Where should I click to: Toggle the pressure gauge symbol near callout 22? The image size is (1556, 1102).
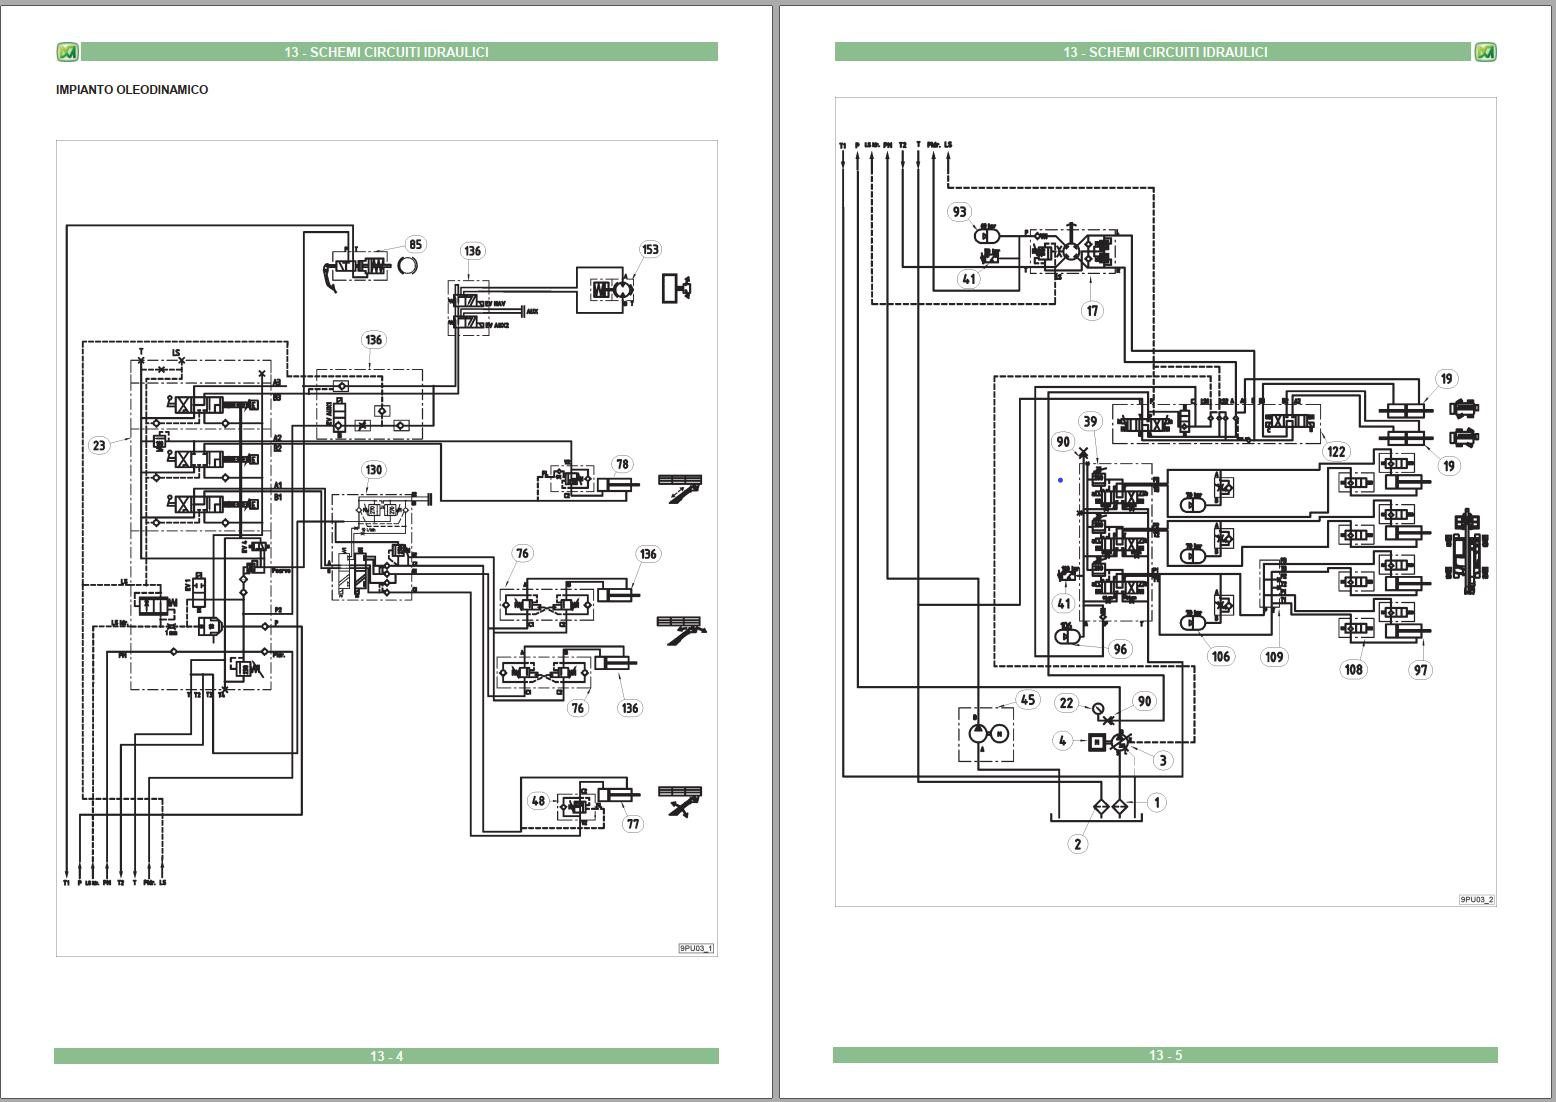click(x=1099, y=709)
